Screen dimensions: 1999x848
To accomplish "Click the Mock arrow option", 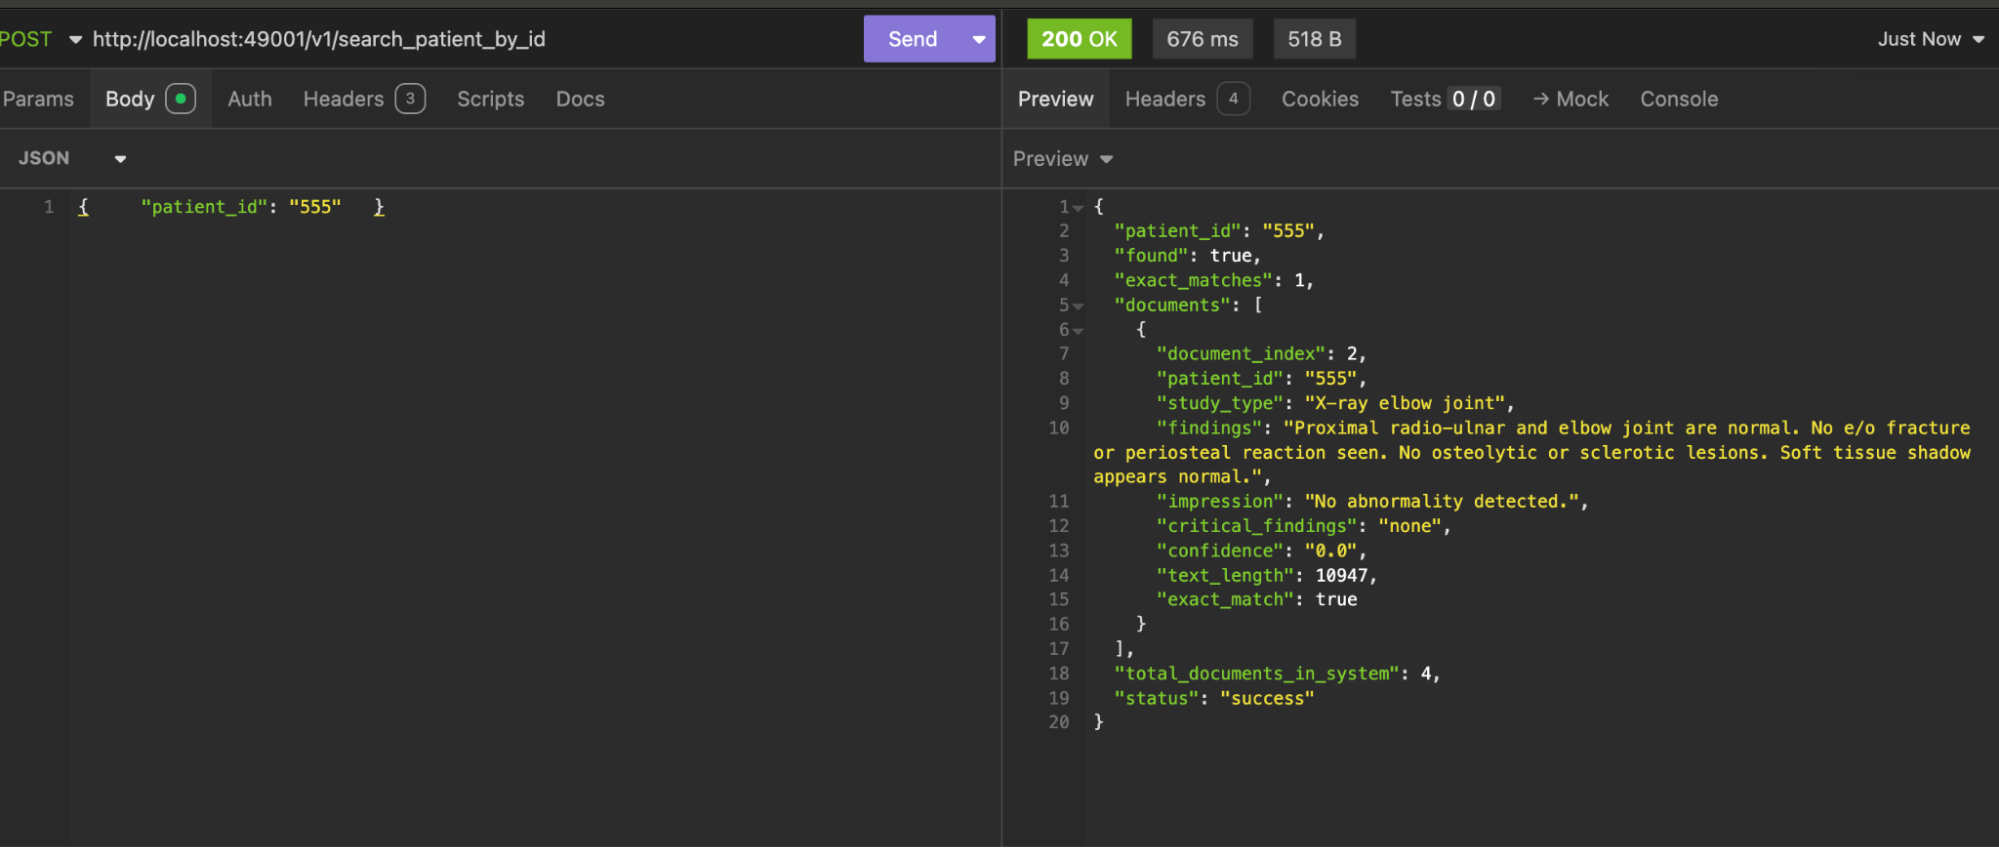I will click(x=1571, y=99).
